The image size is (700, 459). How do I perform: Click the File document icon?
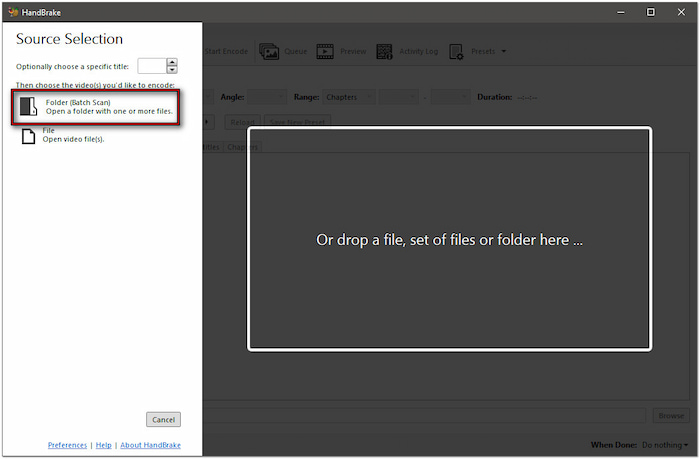28,136
